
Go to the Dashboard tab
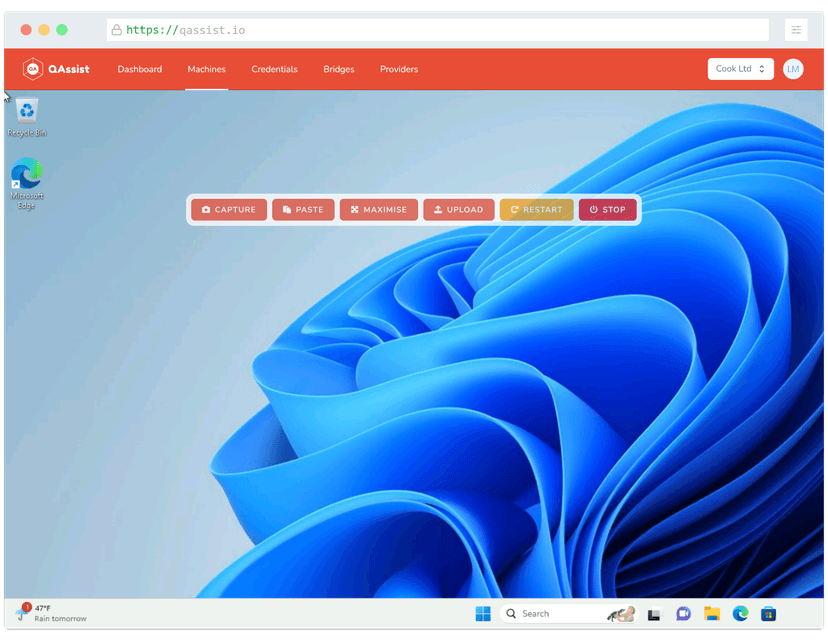(139, 69)
